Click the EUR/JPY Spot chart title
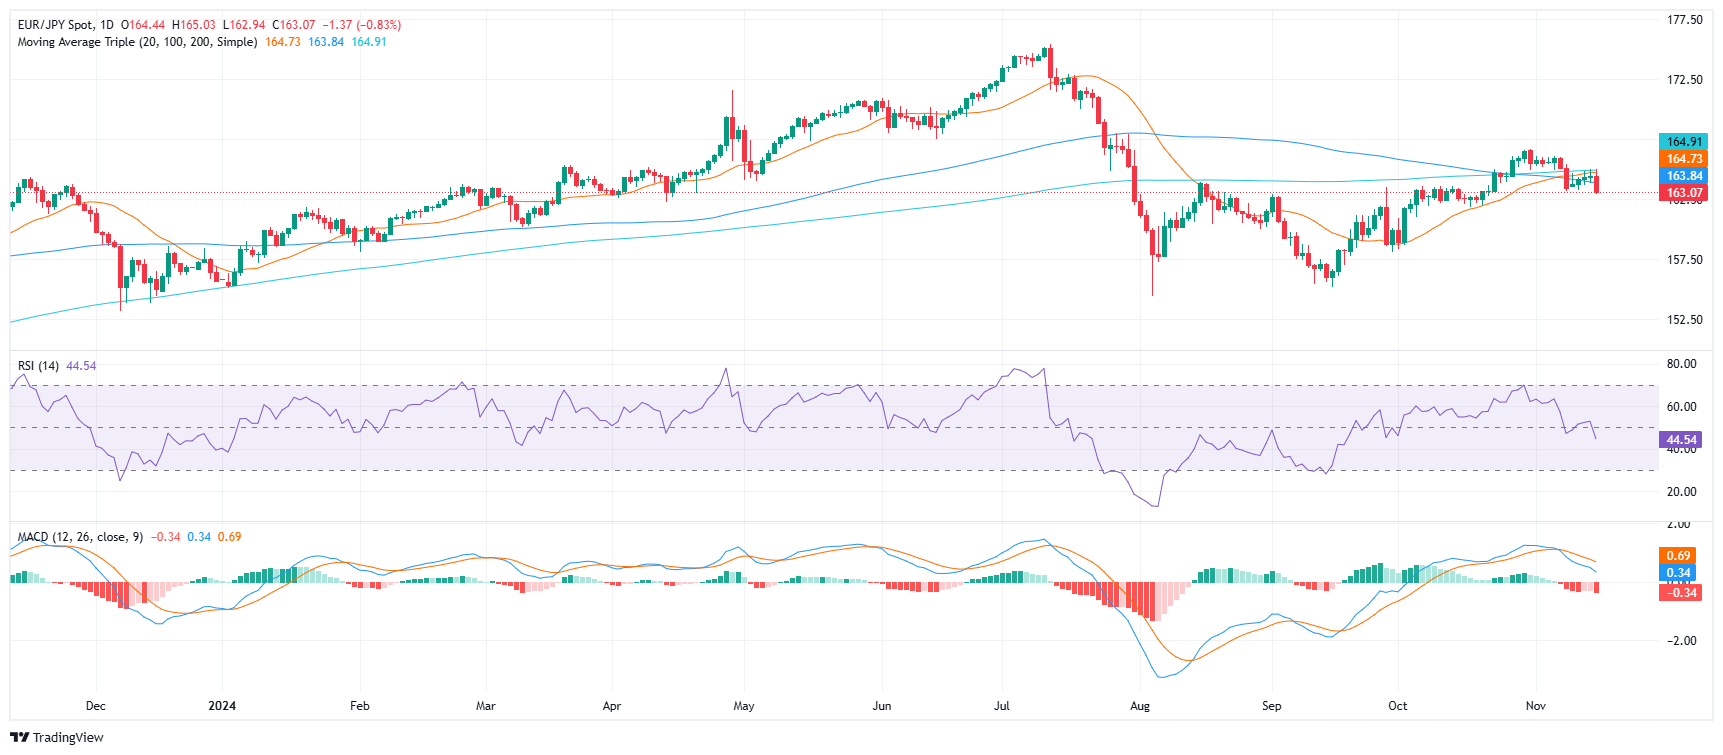The height and width of the screenshot is (755, 1723). tap(66, 25)
